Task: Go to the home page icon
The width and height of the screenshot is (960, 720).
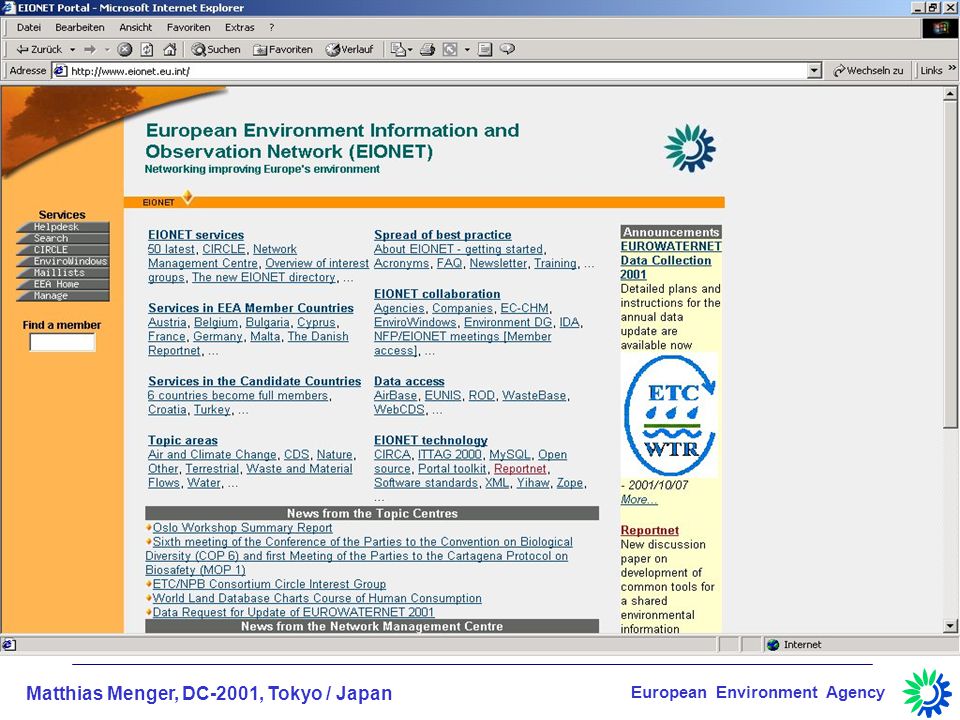Action: click(170, 50)
